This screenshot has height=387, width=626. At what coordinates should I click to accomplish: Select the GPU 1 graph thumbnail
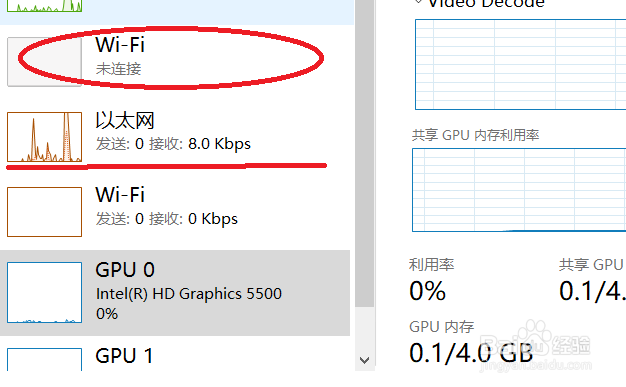pos(44,359)
